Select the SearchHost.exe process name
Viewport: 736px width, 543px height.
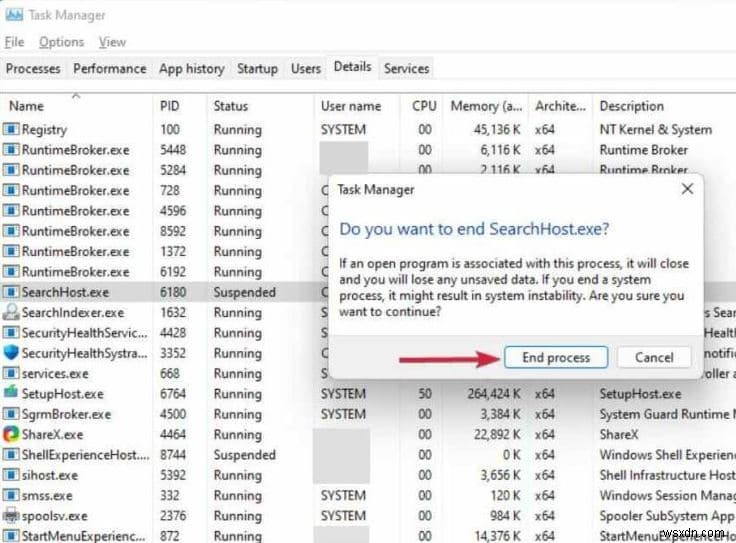pos(65,292)
